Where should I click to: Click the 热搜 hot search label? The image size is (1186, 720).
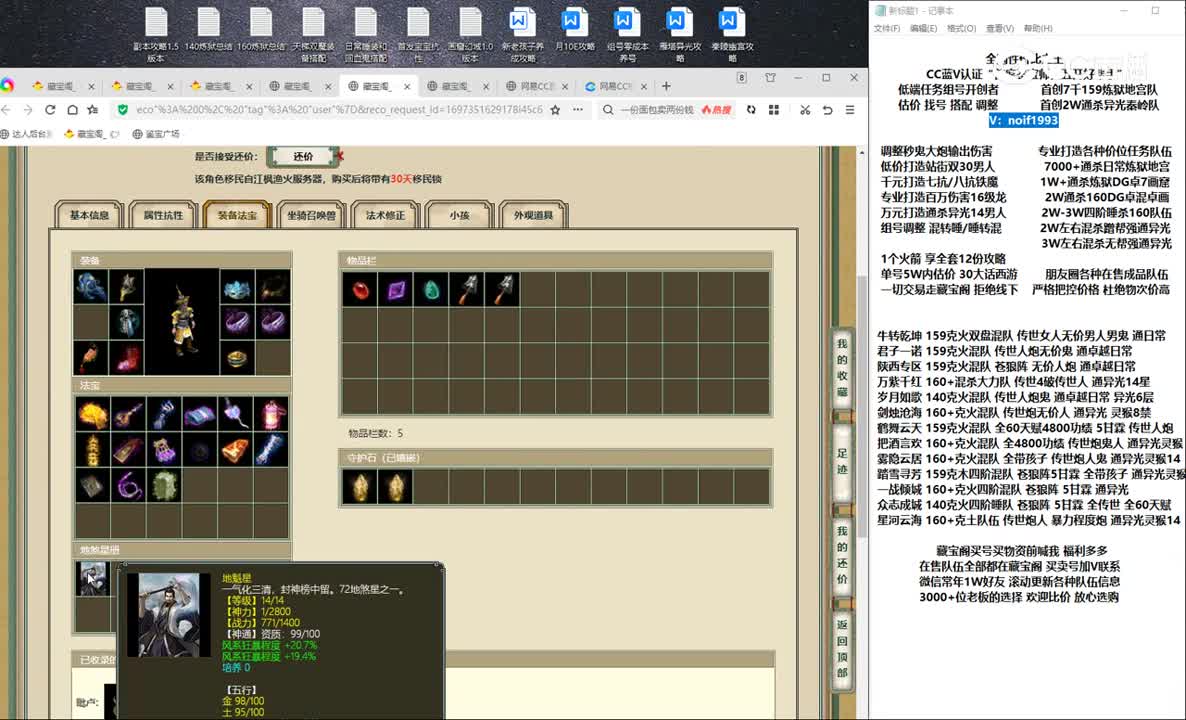click(716, 110)
